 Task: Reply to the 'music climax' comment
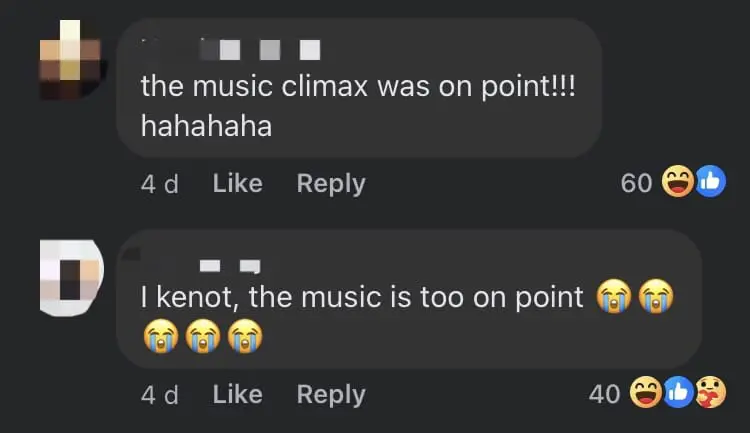(x=330, y=183)
